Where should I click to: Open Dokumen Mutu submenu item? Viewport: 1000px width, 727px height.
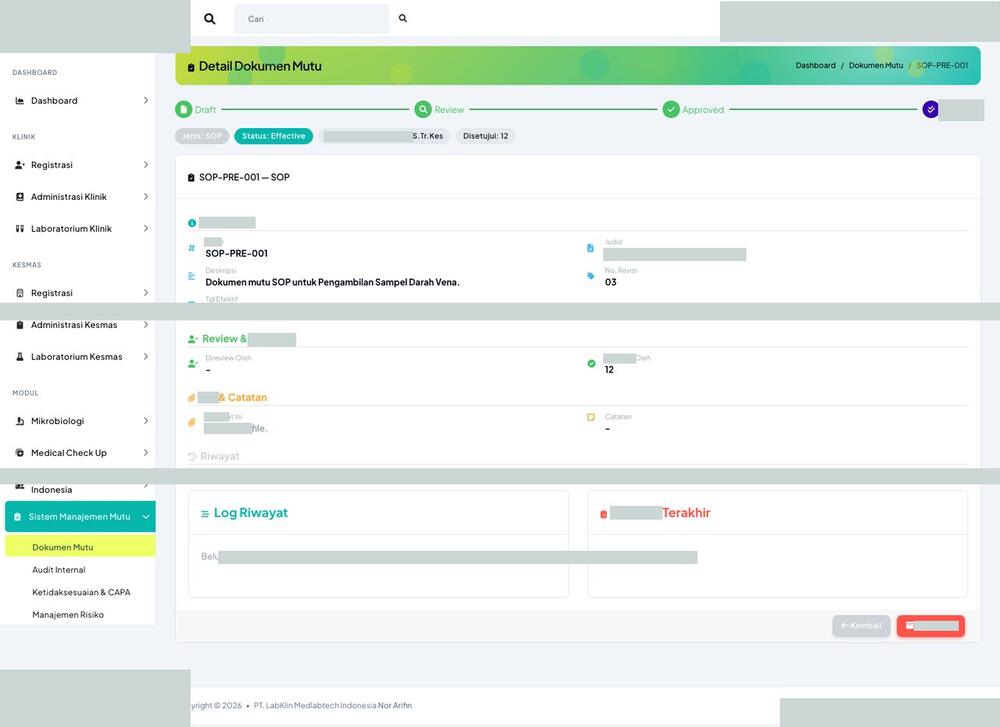point(80,547)
